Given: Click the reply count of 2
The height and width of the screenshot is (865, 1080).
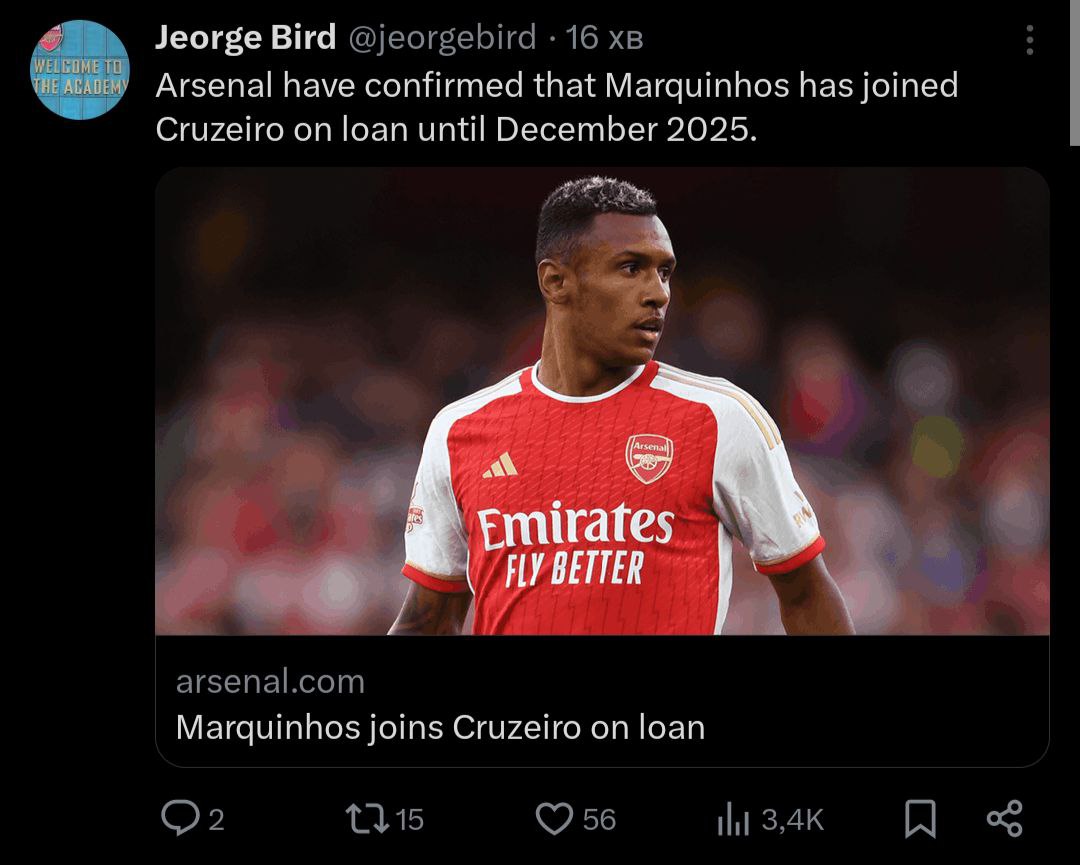Looking at the screenshot, I should pos(215,821).
